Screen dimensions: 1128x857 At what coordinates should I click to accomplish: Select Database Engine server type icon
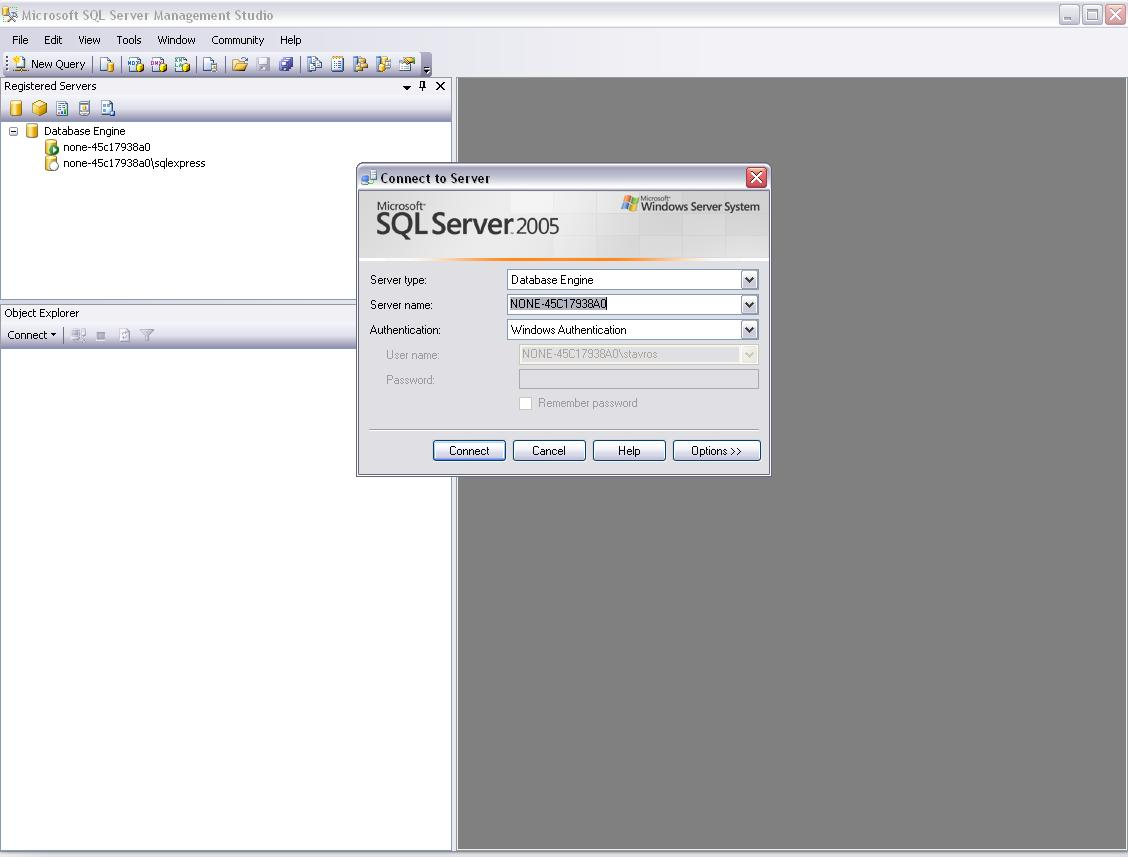pos(16,109)
